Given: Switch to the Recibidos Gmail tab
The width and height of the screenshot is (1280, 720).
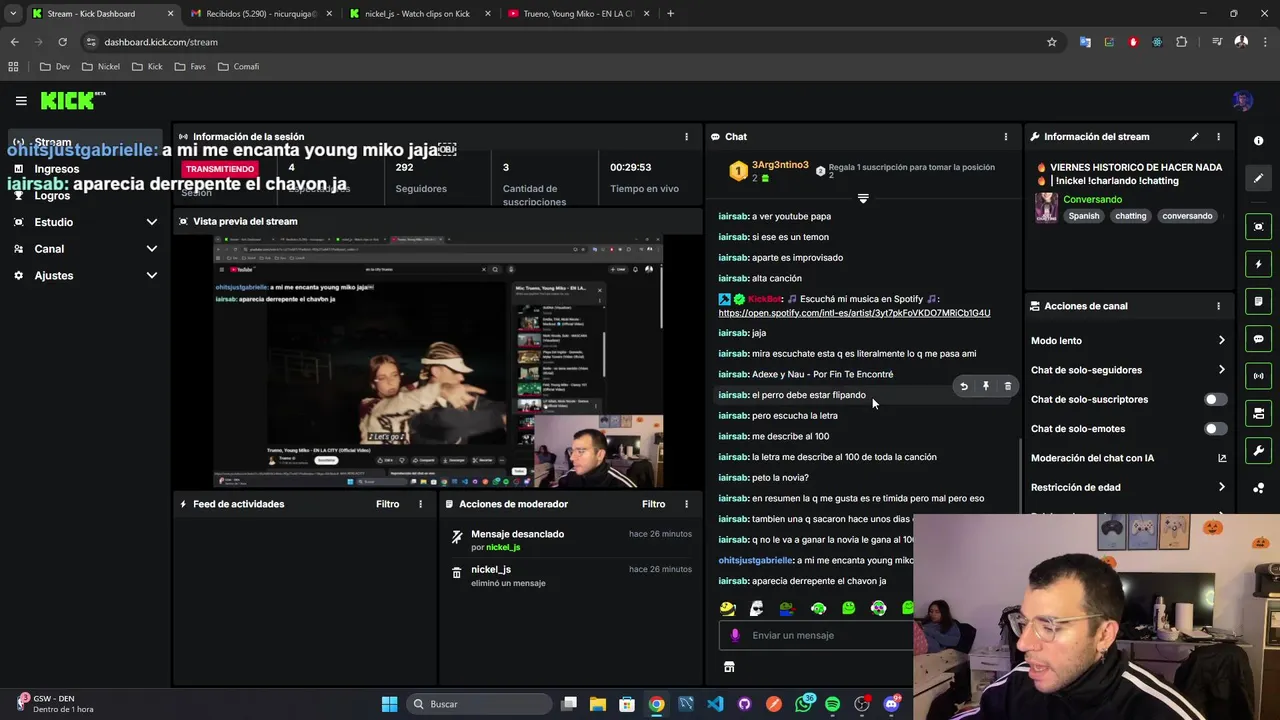Looking at the screenshot, I should click(x=261, y=14).
